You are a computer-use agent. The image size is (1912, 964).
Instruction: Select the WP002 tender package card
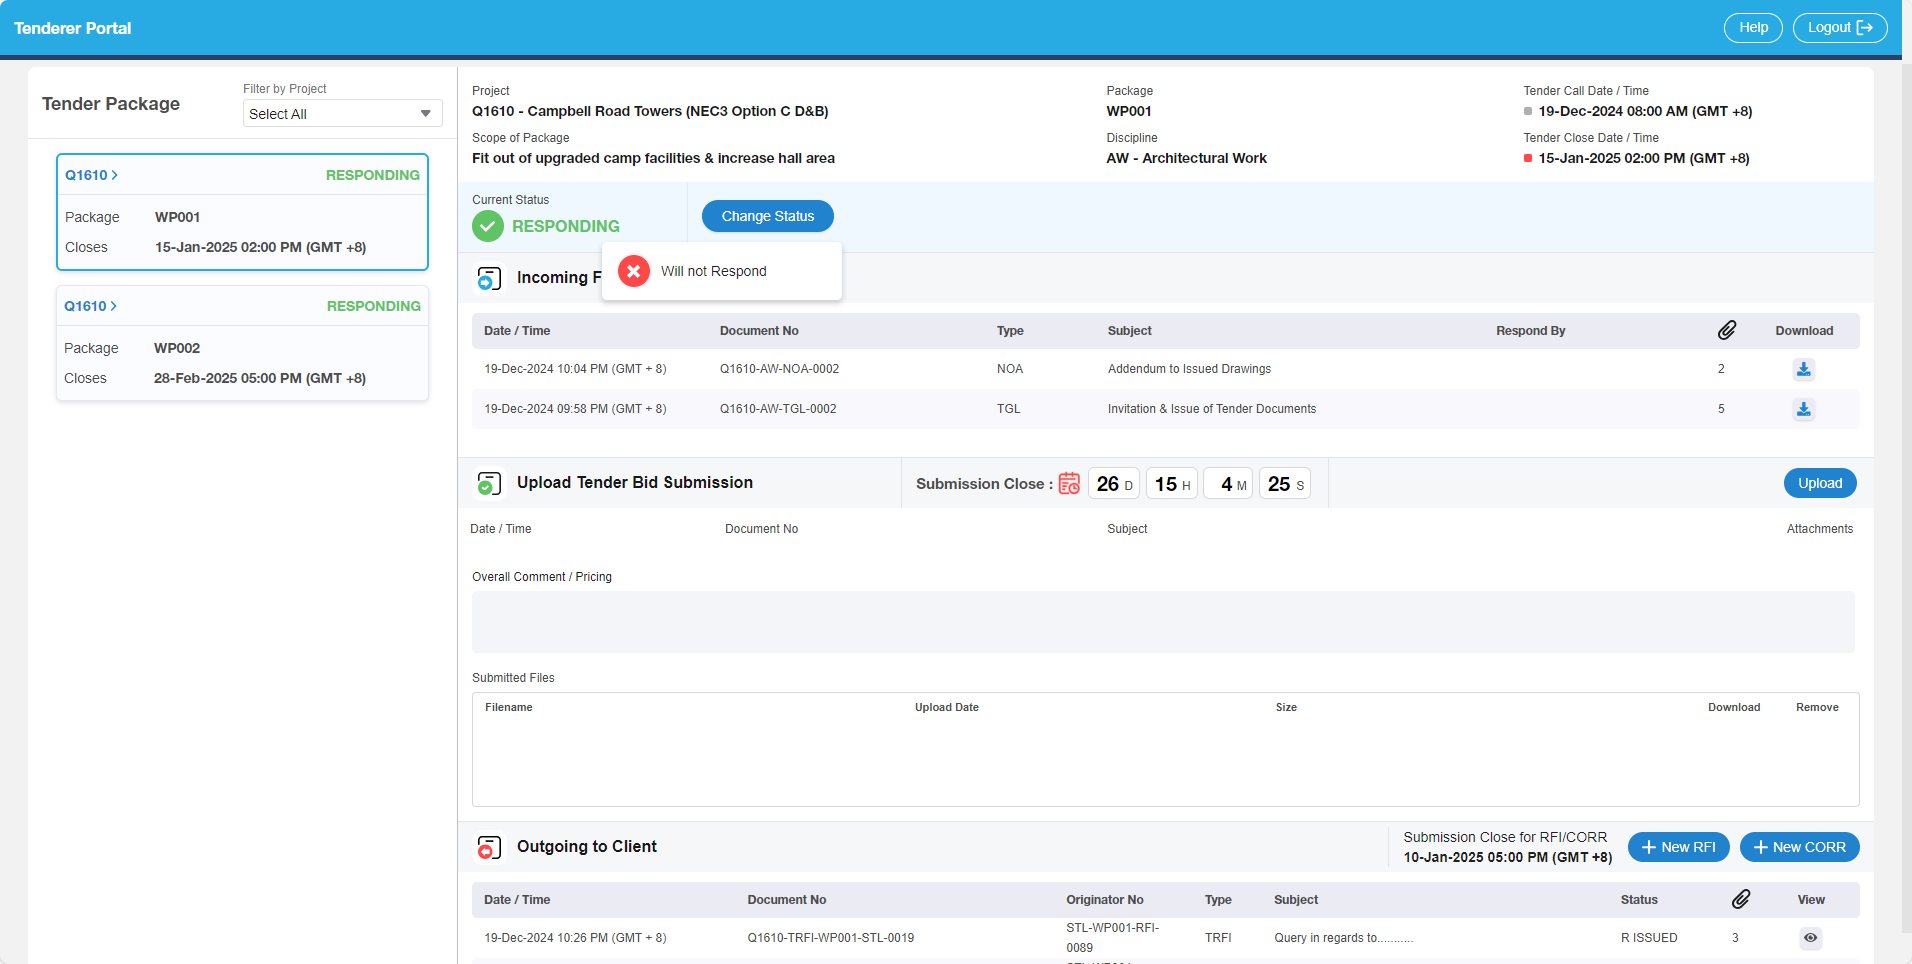[242, 343]
